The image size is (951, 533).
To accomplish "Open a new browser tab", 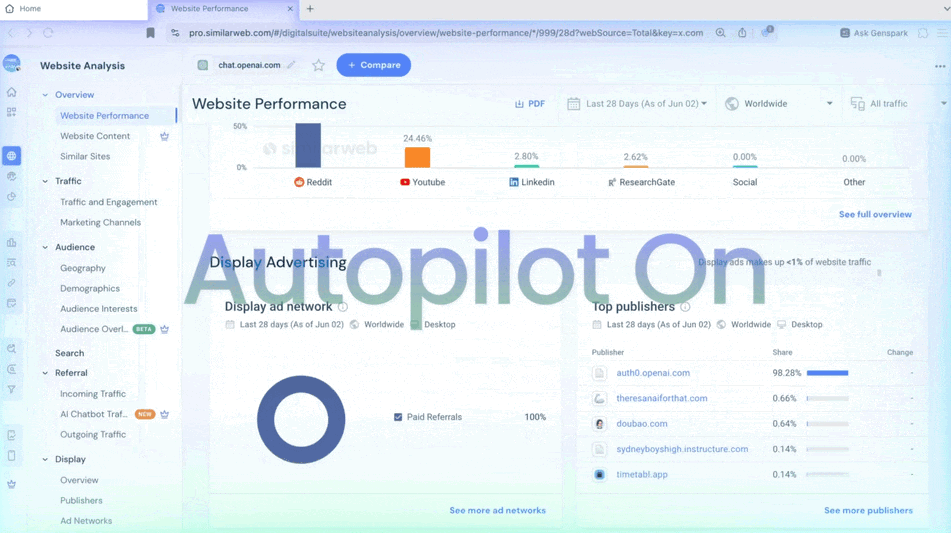I will pyautogui.click(x=310, y=8).
